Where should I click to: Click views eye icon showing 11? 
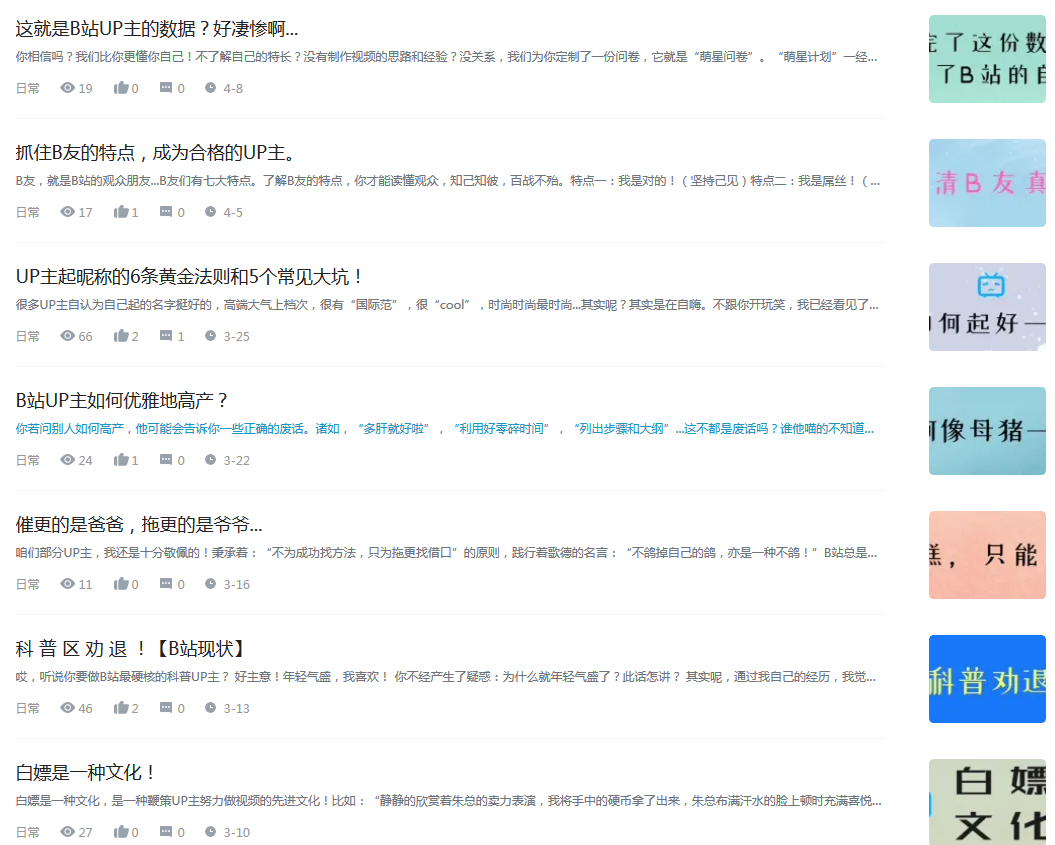(67, 583)
